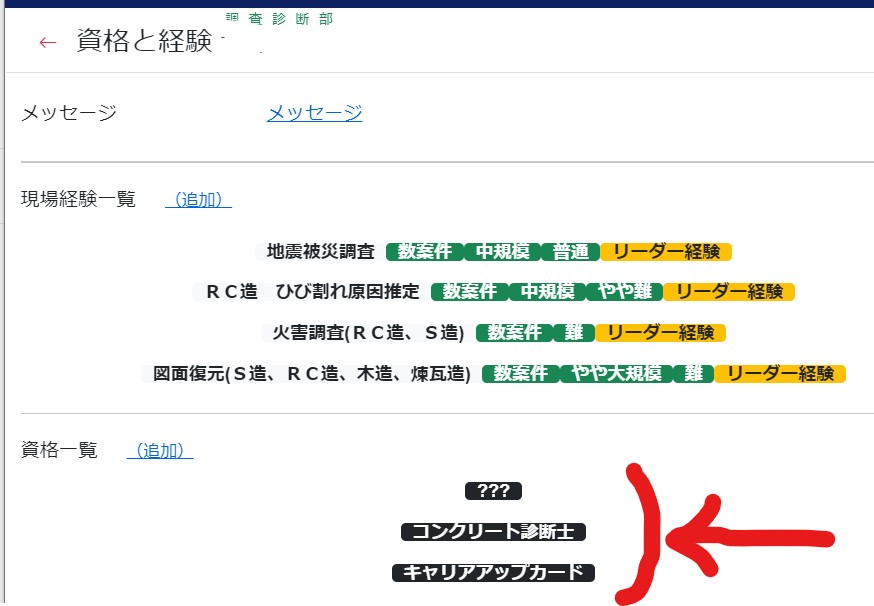This screenshot has height=606, width=874.
Task: Click 数案件 tag in ひび割れ原因推定 row
Action: [x=470, y=292]
